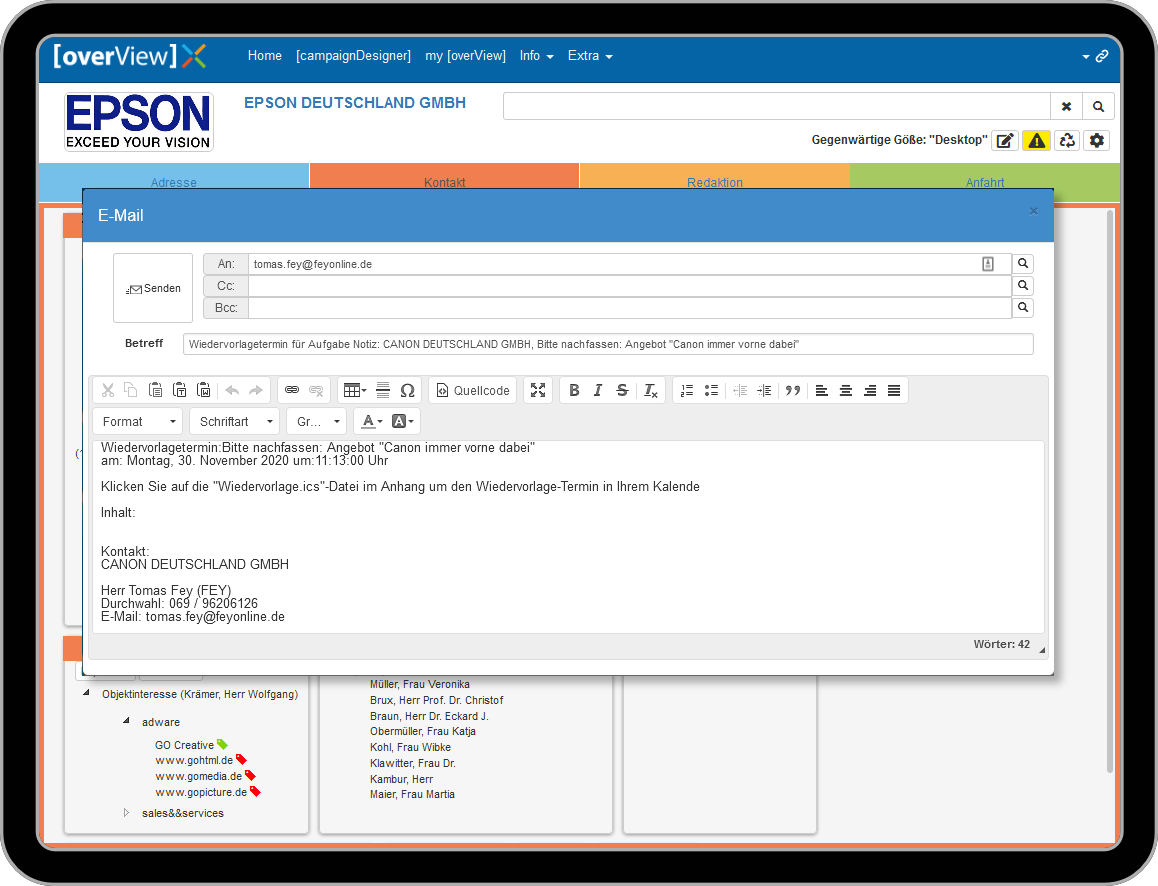Screen dimensions: 1158x886
Task: Click the Decrease indent icon
Action: click(x=740, y=391)
